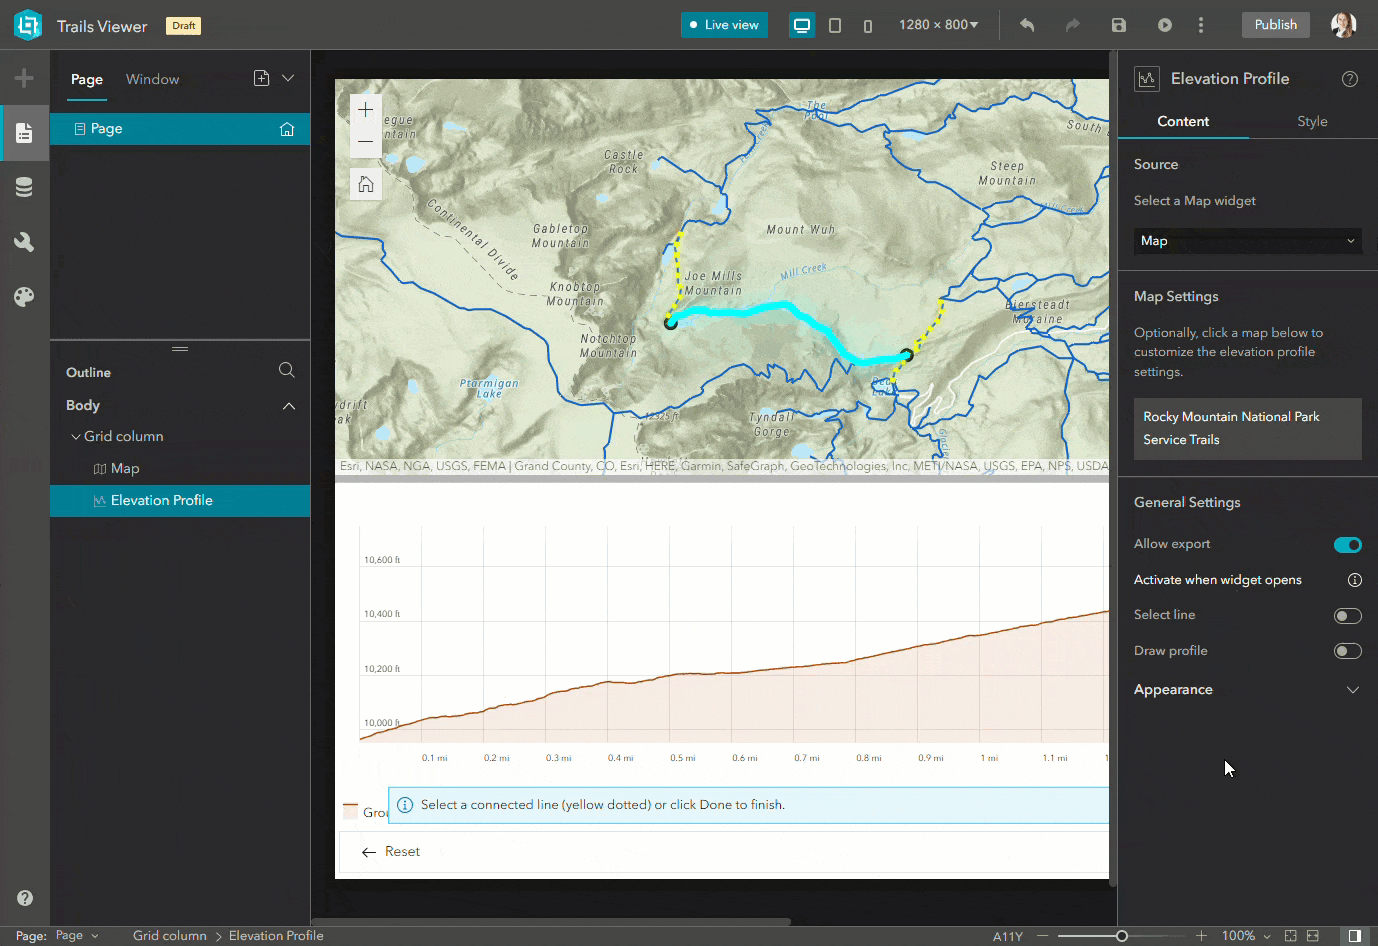Open the 1280 × 800 resolution dropdown
The width and height of the screenshot is (1378, 946).
(938, 24)
